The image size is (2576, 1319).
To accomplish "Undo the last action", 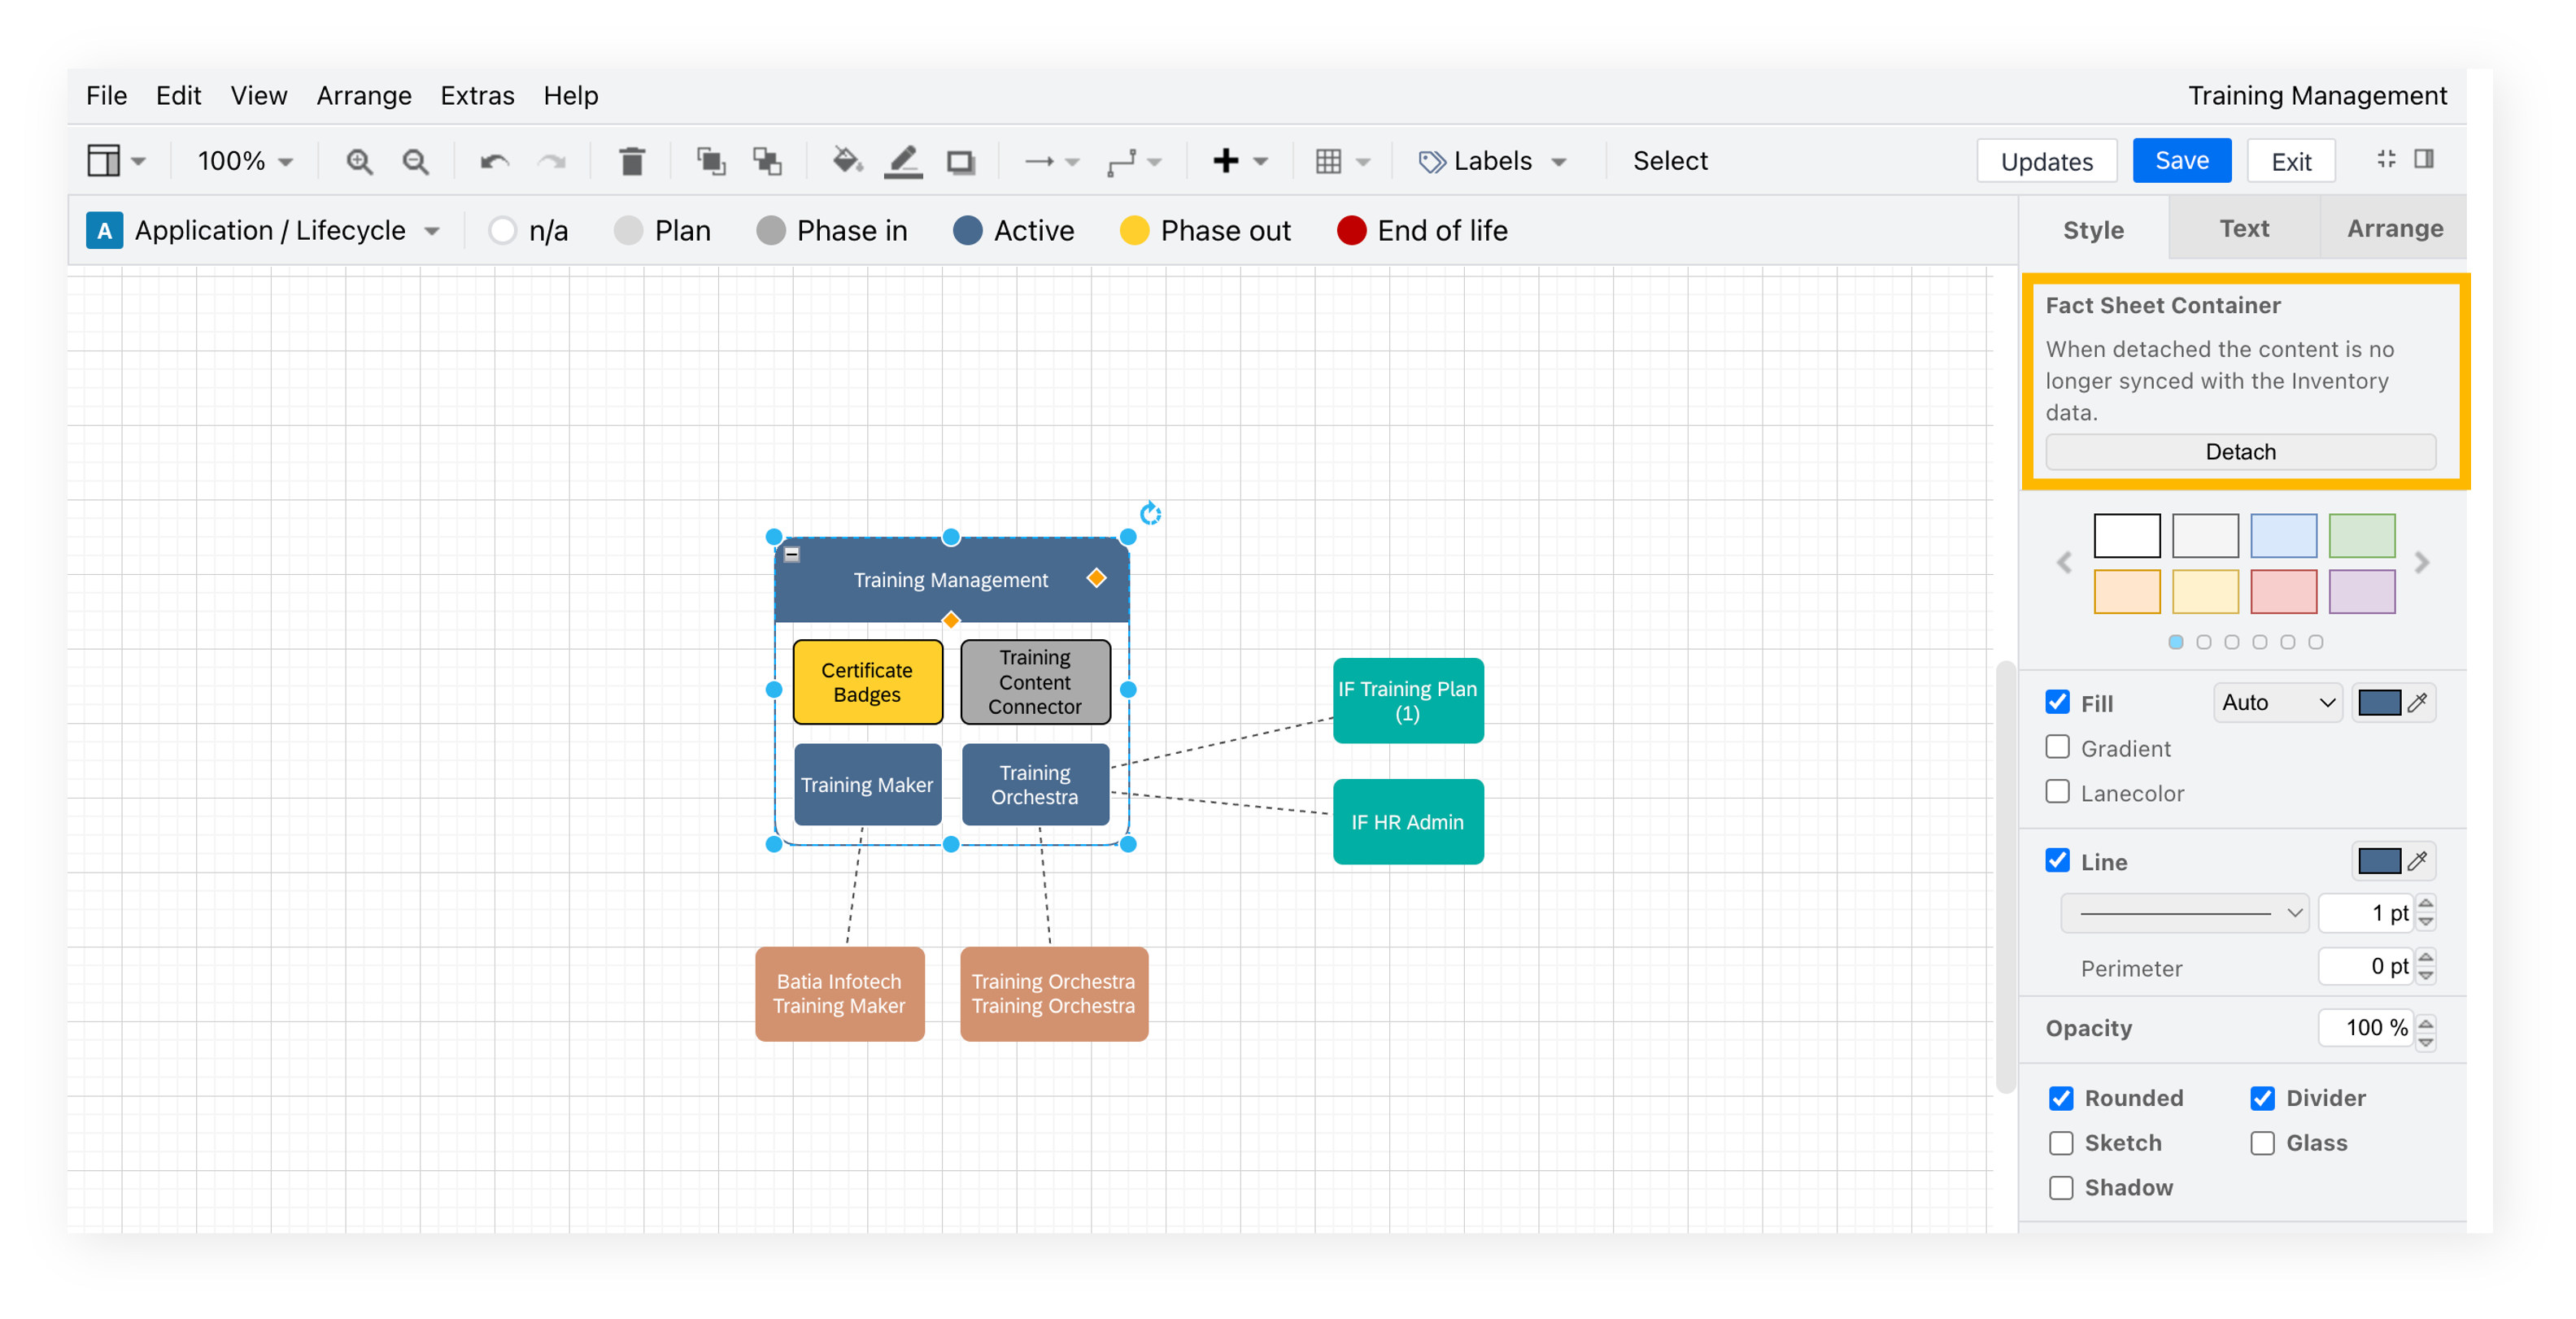I will coord(494,161).
